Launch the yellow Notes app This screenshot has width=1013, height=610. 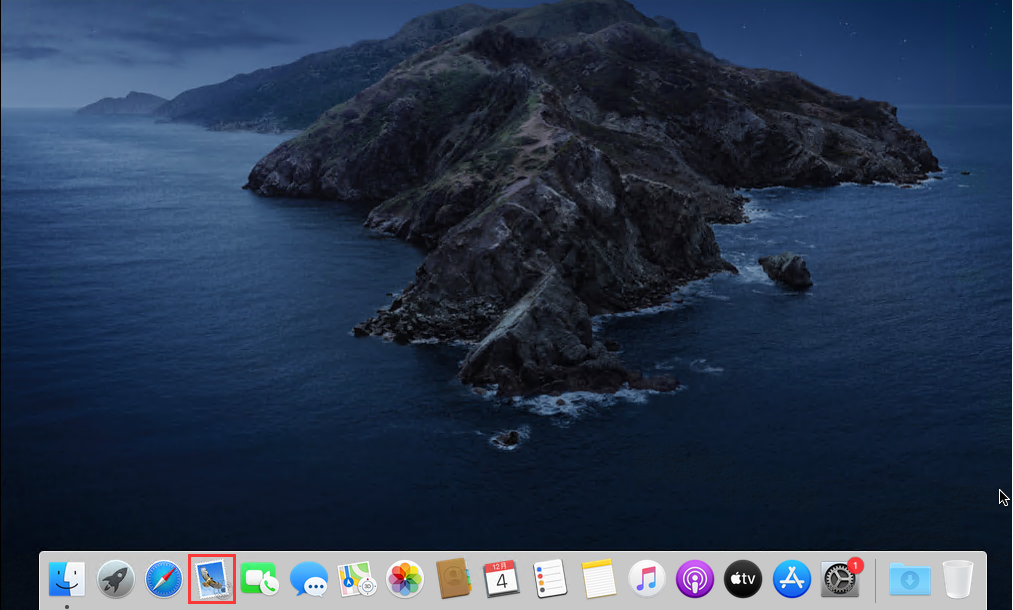pos(598,578)
